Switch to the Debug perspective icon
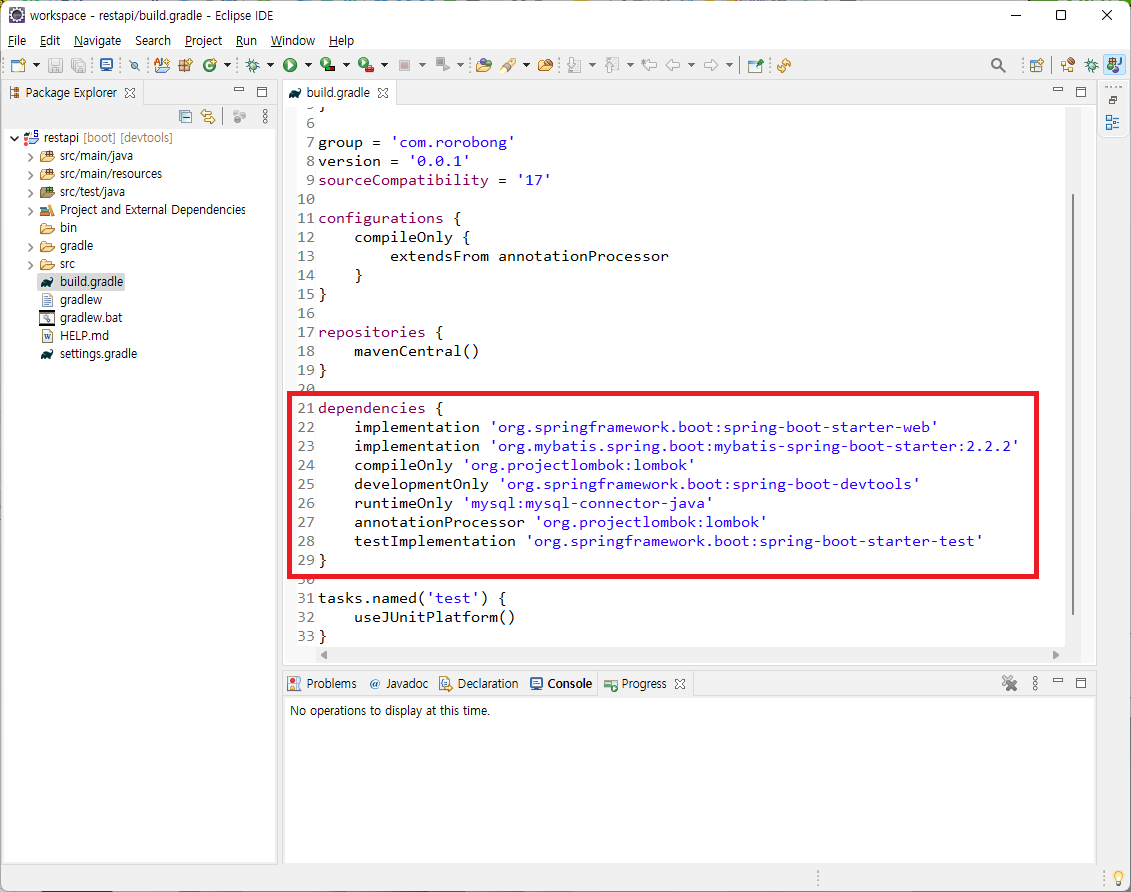 pos(1091,66)
